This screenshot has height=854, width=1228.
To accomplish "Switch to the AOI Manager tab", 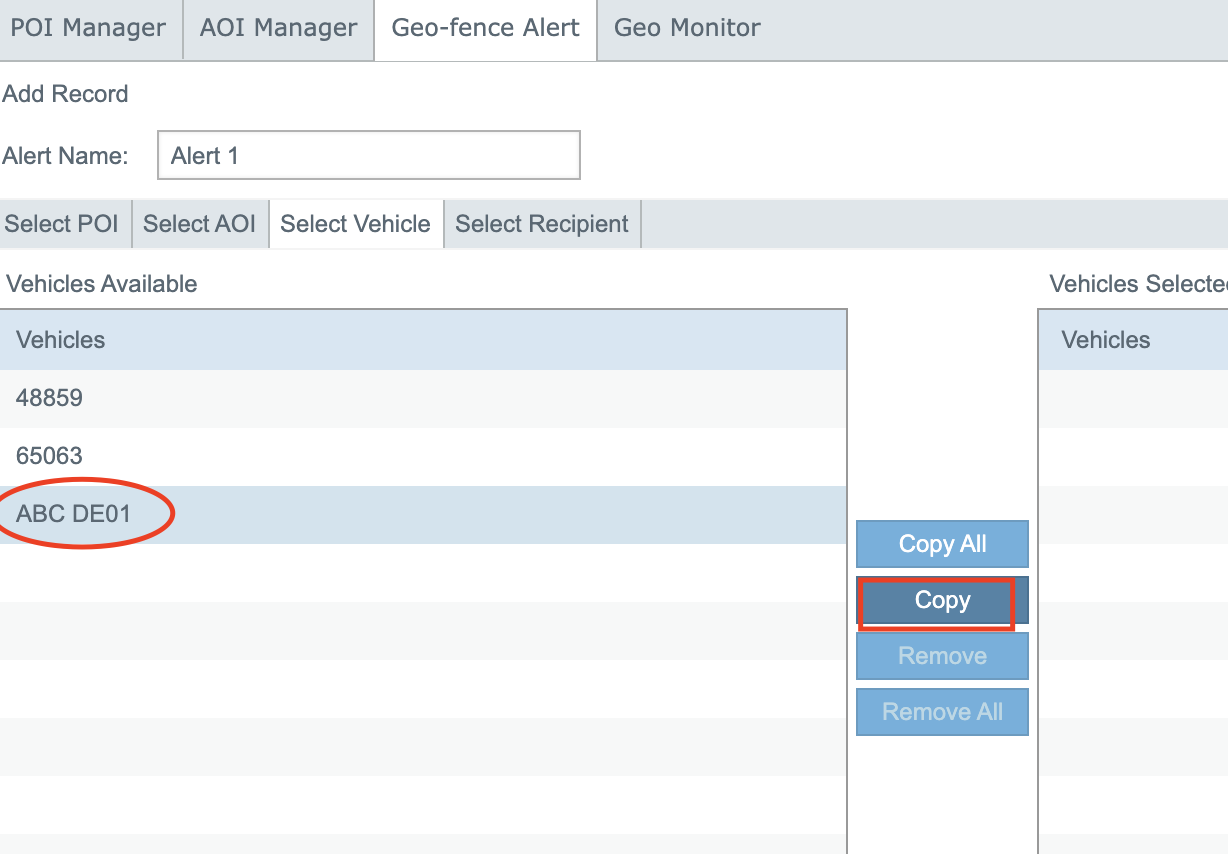I will [x=278, y=29].
